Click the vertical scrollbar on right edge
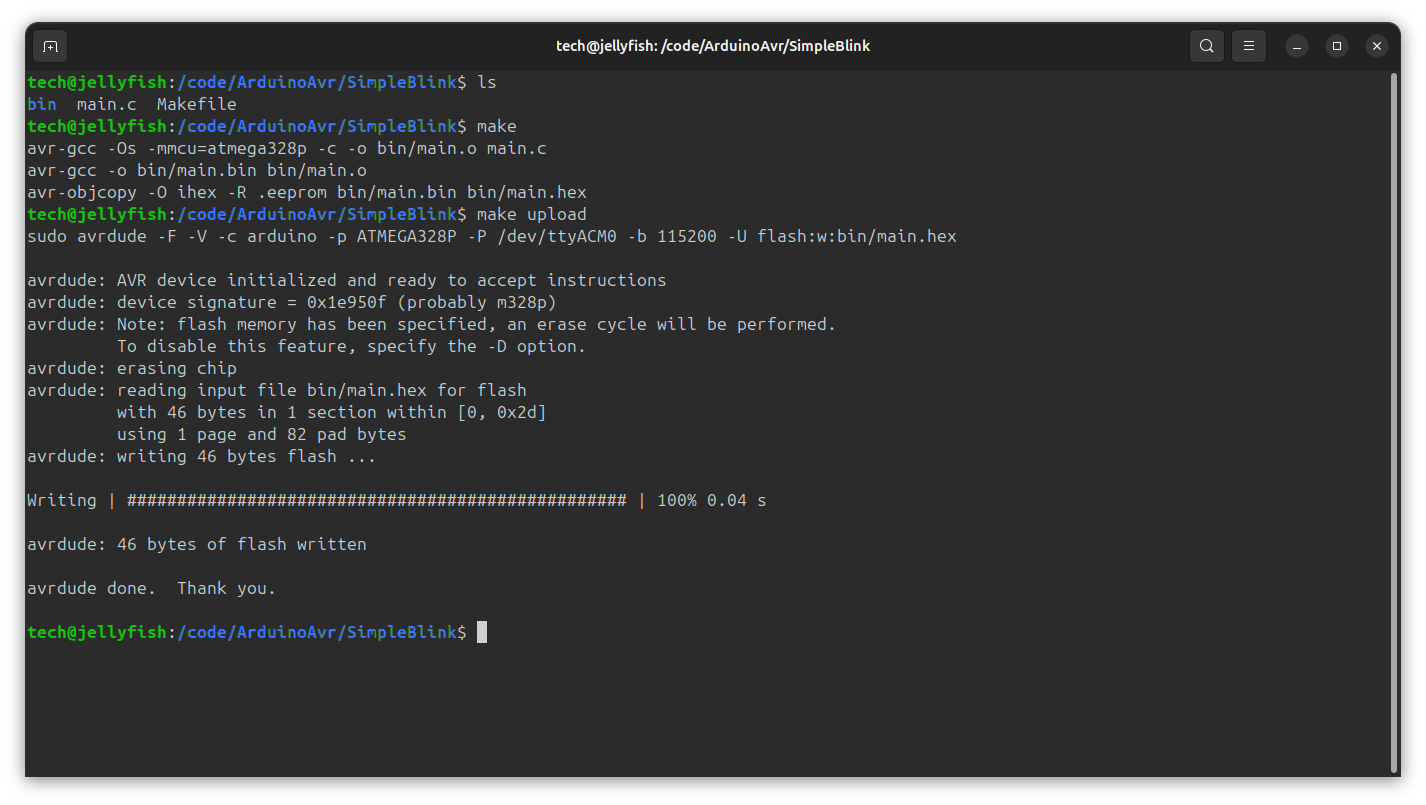1426x805 pixels. click(1394, 420)
